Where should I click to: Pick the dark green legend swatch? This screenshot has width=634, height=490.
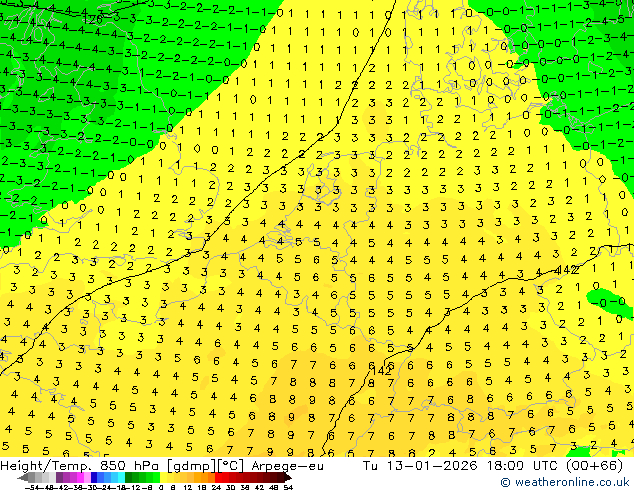pyautogui.click(x=129, y=478)
